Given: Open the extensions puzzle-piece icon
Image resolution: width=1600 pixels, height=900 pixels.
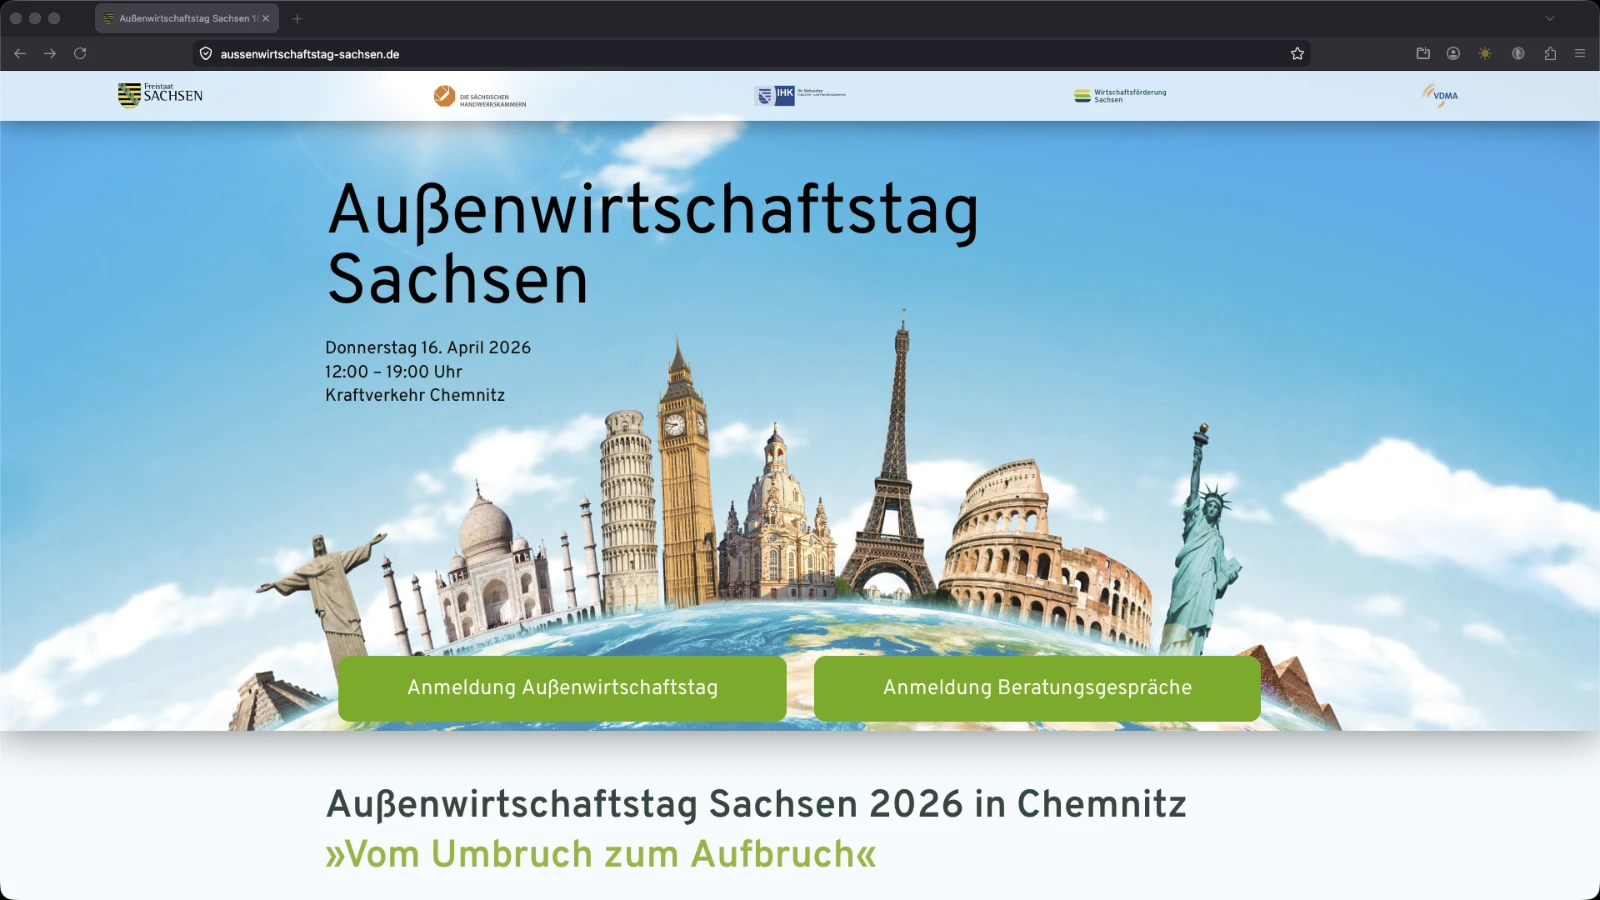Looking at the screenshot, I should pyautogui.click(x=1550, y=54).
